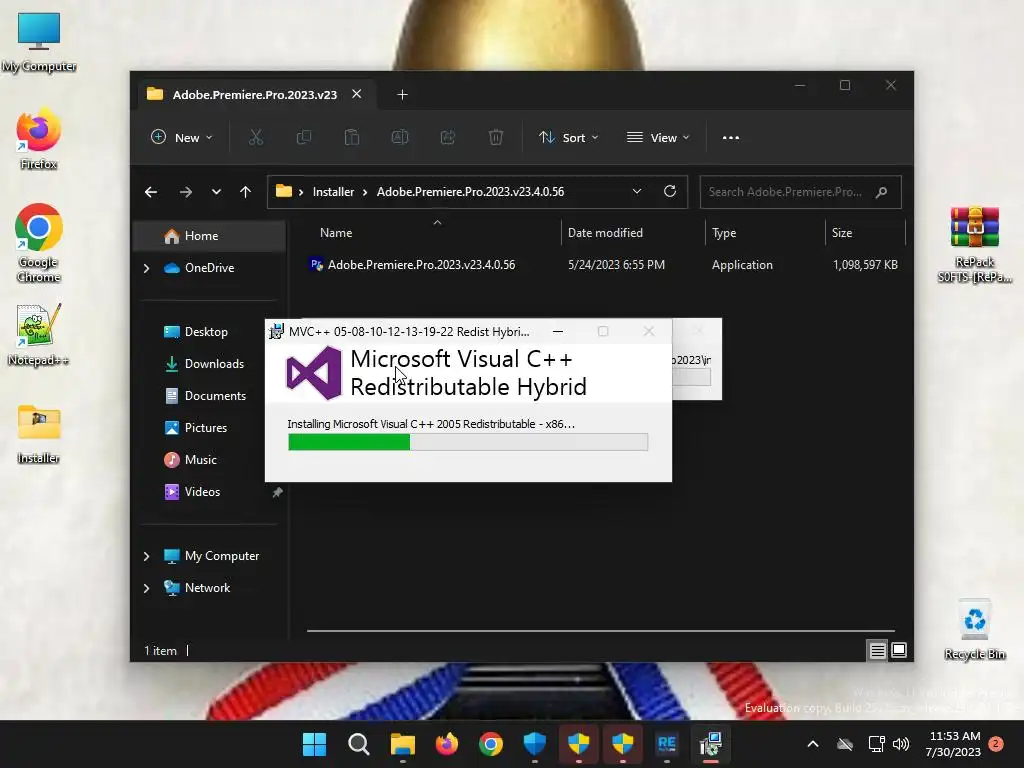Launch Firefox from the desktop shortcut
1024x768 pixels.
(x=39, y=139)
